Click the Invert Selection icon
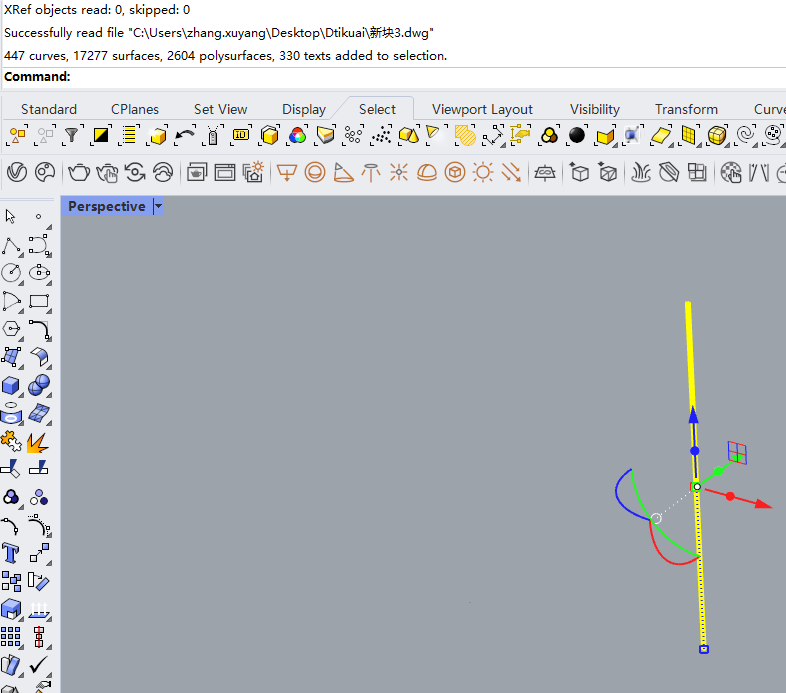This screenshot has height=693, width=786. click(101, 135)
